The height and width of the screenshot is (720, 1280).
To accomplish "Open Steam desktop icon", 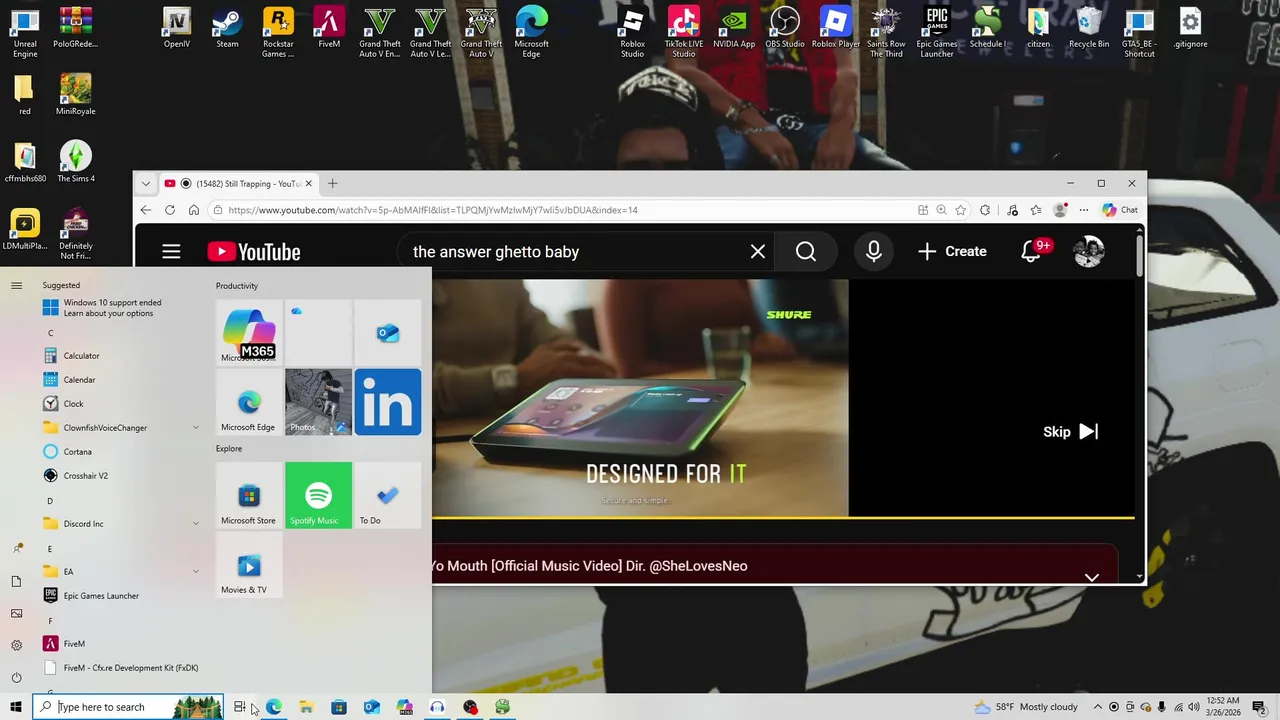I will 227,29.
